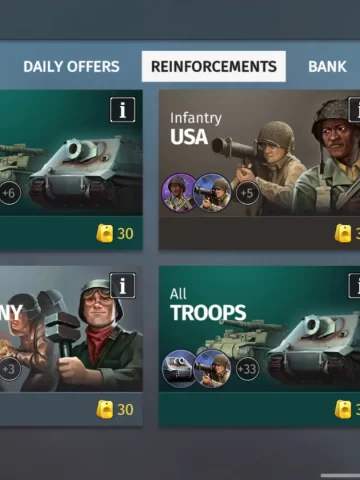The width and height of the screenshot is (360, 480).
Task: Open the Bank tab
Action: click(327, 66)
